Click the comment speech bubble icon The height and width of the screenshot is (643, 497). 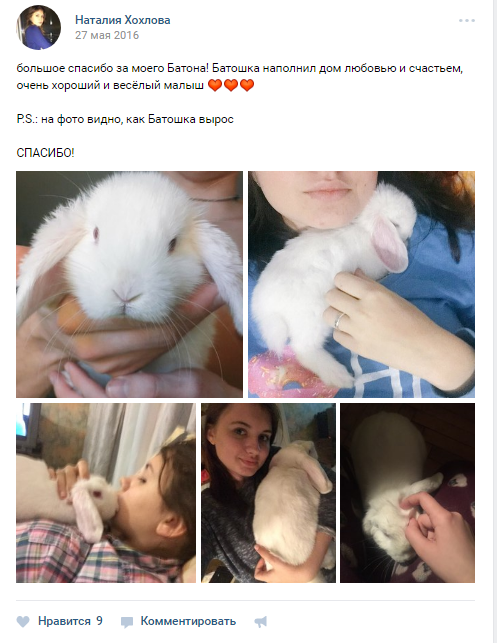(x=127, y=622)
